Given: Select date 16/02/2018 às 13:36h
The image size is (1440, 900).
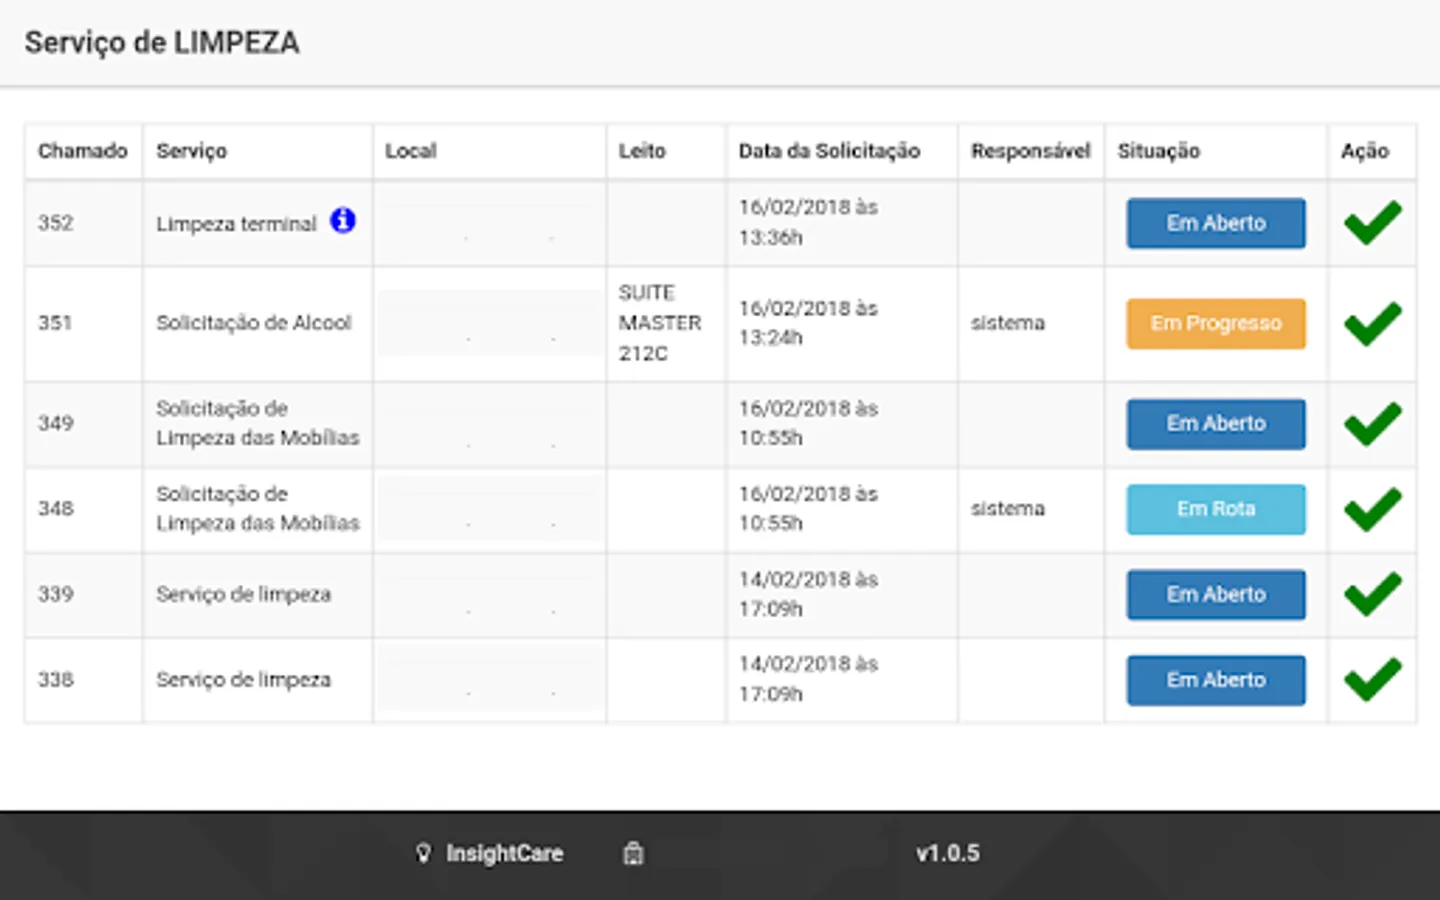Looking at the screenshot, I should [808, 222].
